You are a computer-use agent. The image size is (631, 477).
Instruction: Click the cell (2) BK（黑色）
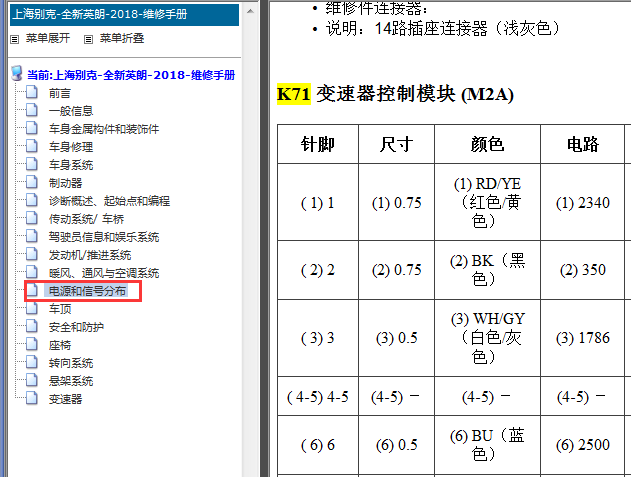(487, 270)
